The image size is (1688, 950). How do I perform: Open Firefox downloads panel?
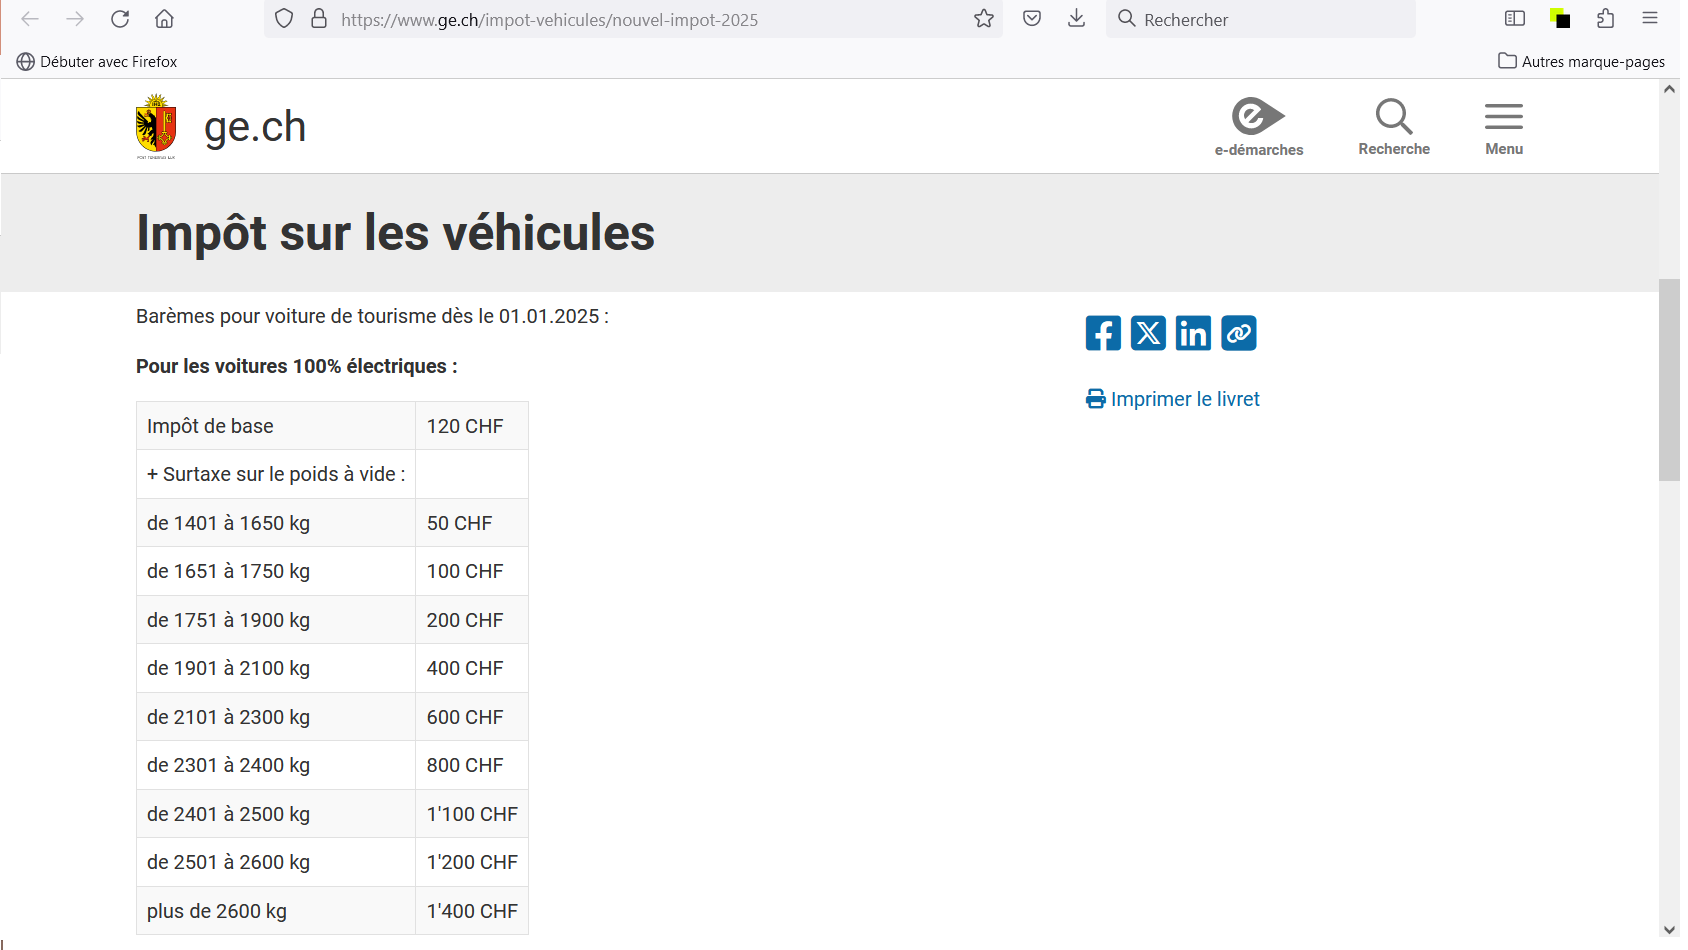coord(1076,19)
